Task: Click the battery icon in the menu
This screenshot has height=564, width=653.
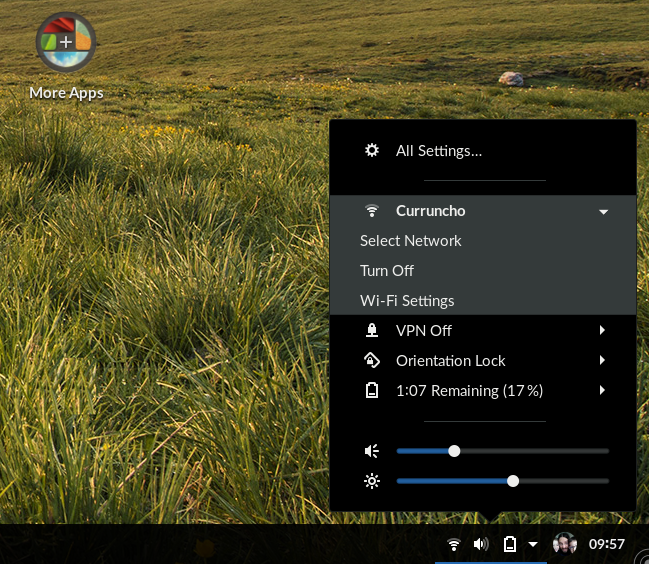Action: [372, 390]
